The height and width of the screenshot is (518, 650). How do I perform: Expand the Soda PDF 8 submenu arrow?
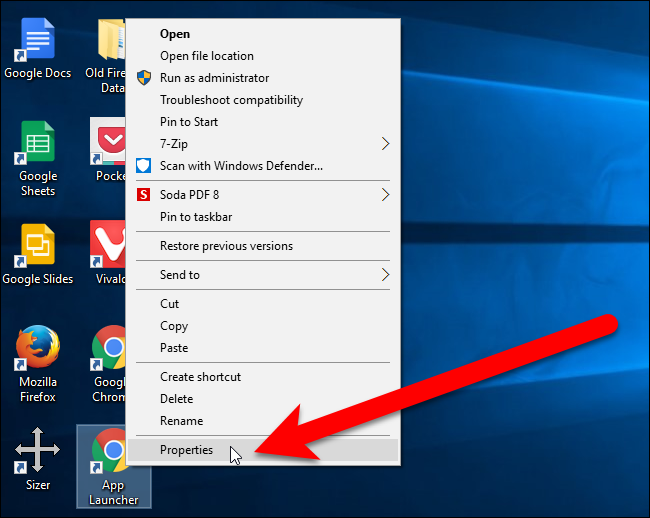tap(386, 195)
